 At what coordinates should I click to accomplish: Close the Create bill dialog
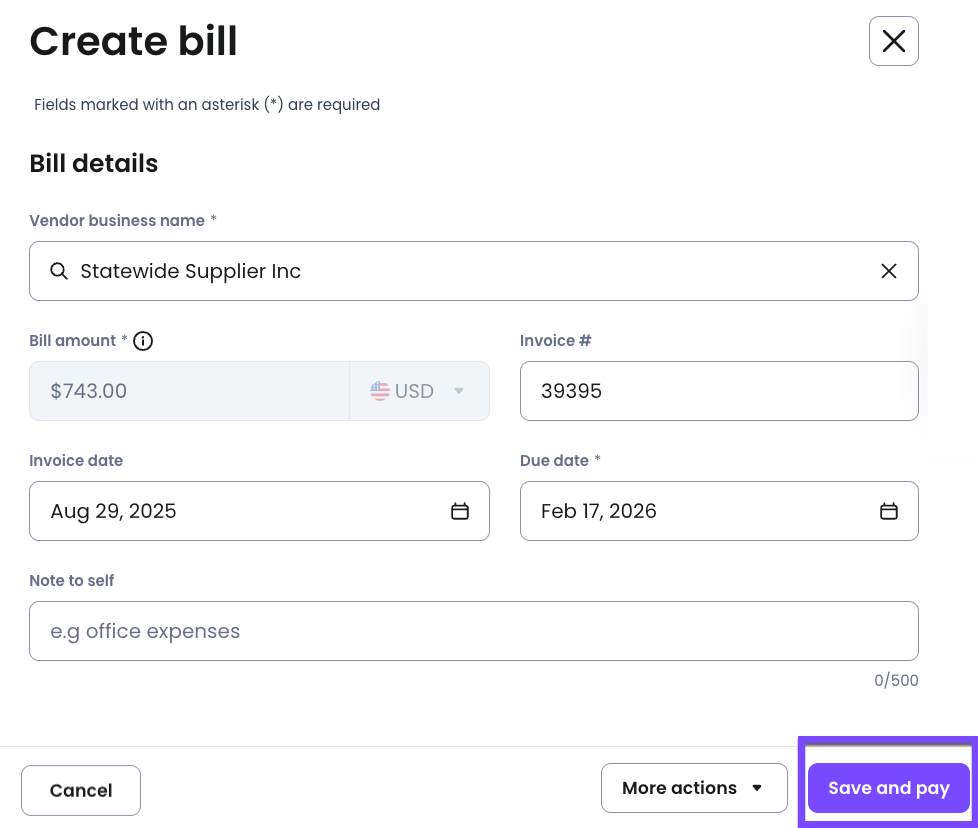point(893,41)
